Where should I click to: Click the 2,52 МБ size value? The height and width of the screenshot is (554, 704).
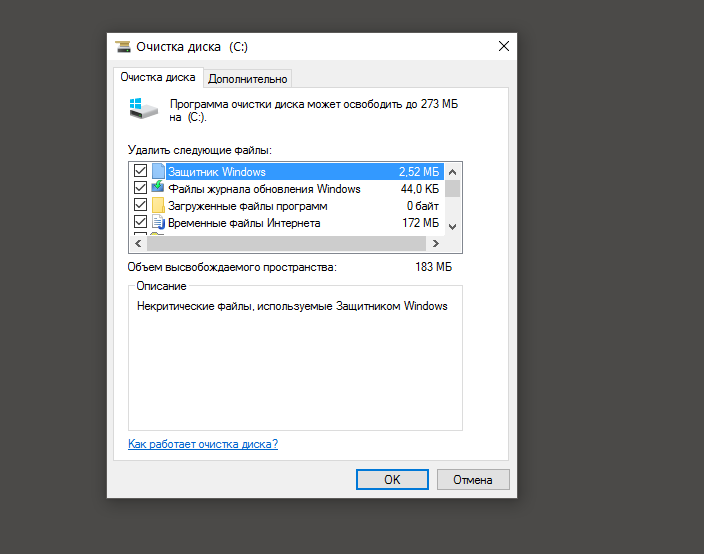click(x=419, y=172)
